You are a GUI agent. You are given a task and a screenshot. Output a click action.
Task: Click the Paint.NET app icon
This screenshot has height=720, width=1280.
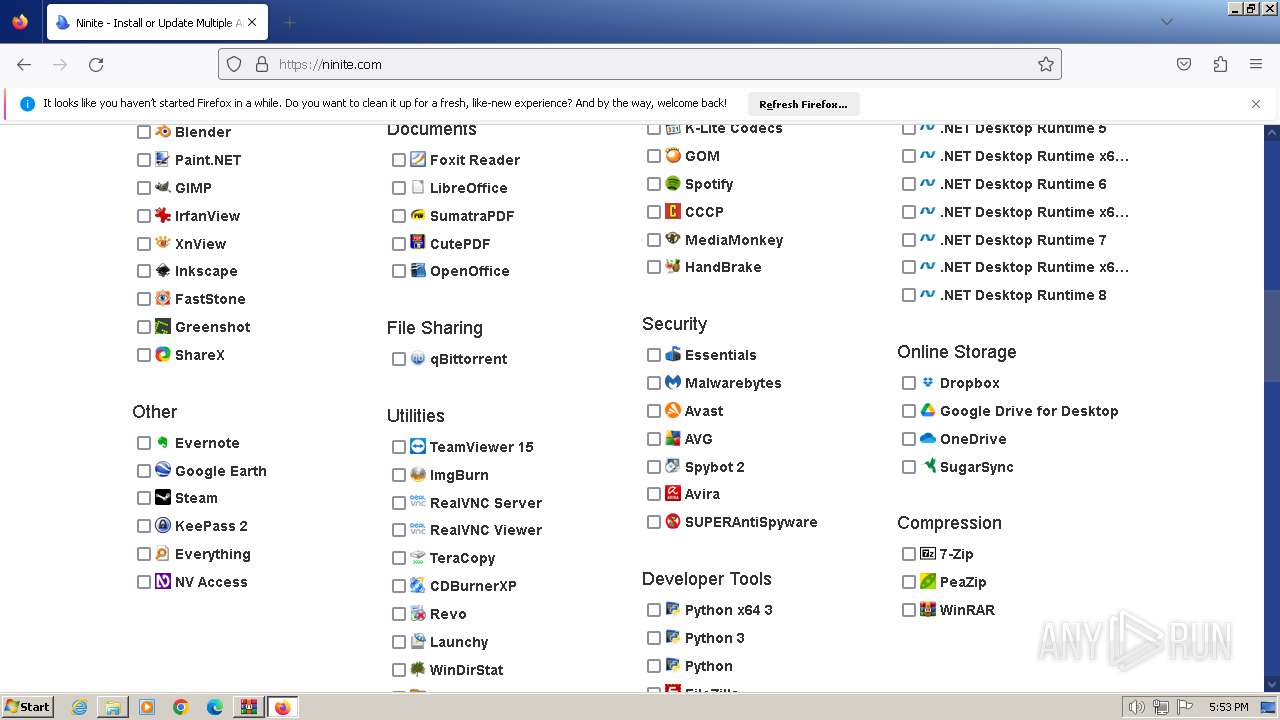coord(163,160)
